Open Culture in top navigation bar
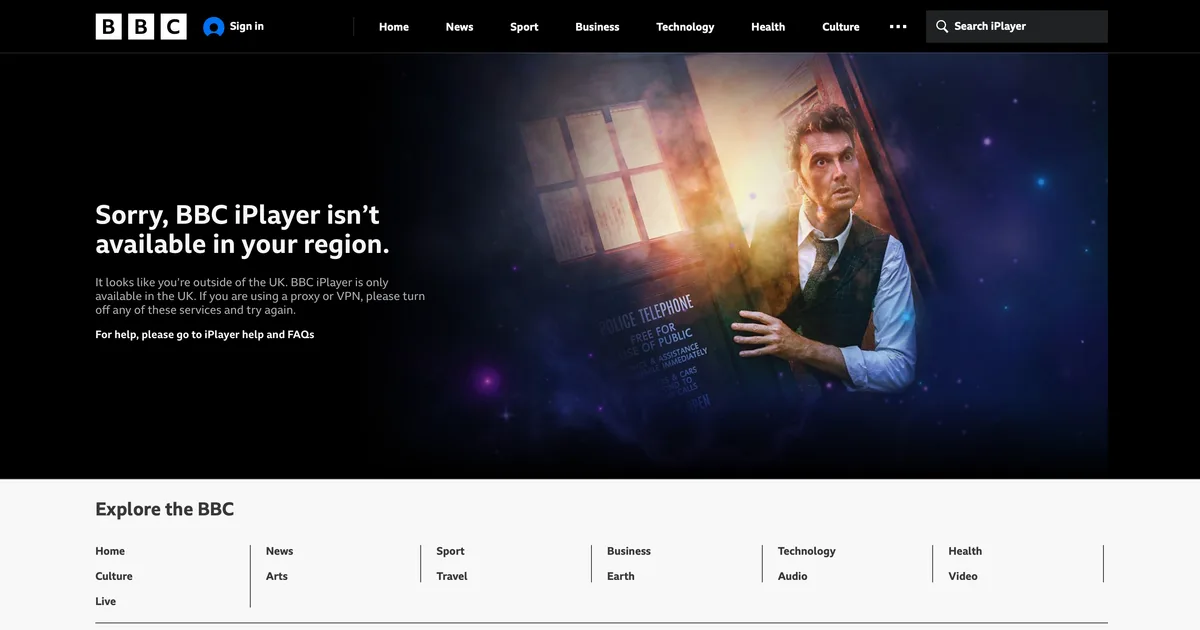1200x630 pixels. 841,27
